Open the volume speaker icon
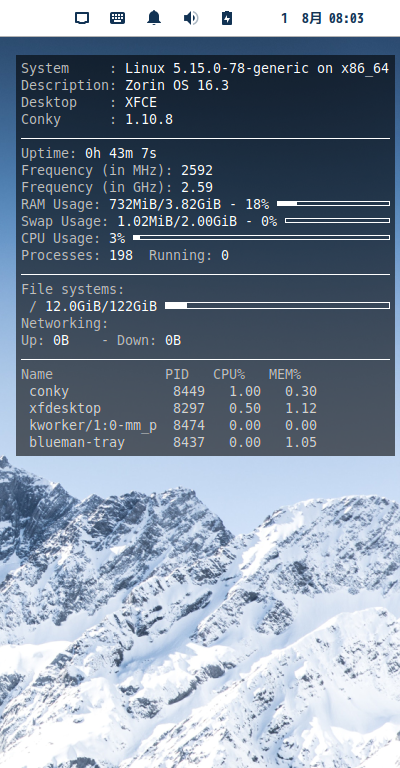This screenshot has width=400, height=768. [190, 19]
